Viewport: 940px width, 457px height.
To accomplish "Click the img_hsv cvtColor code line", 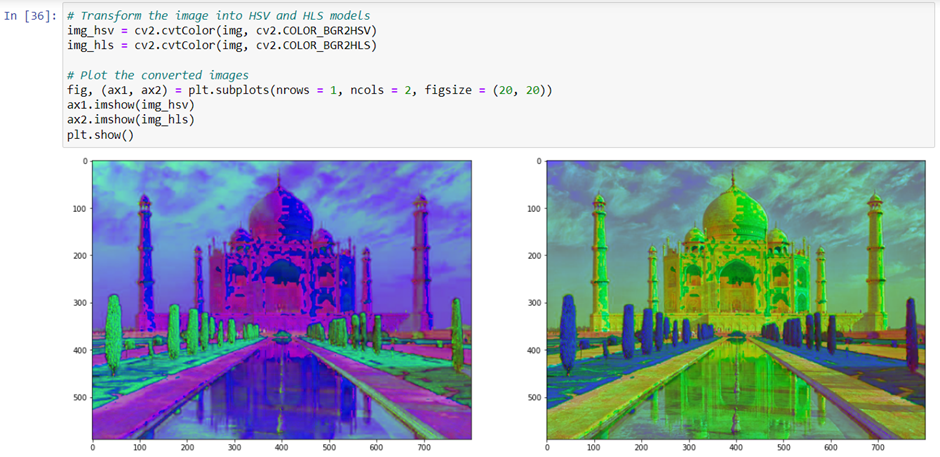I will tap(222, 30).
